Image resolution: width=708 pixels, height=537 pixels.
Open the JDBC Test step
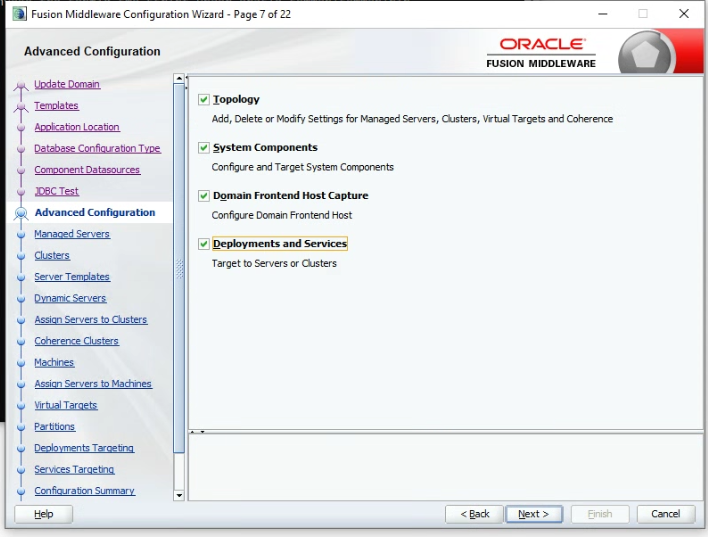pyautogui.click(x=56, y=191)
